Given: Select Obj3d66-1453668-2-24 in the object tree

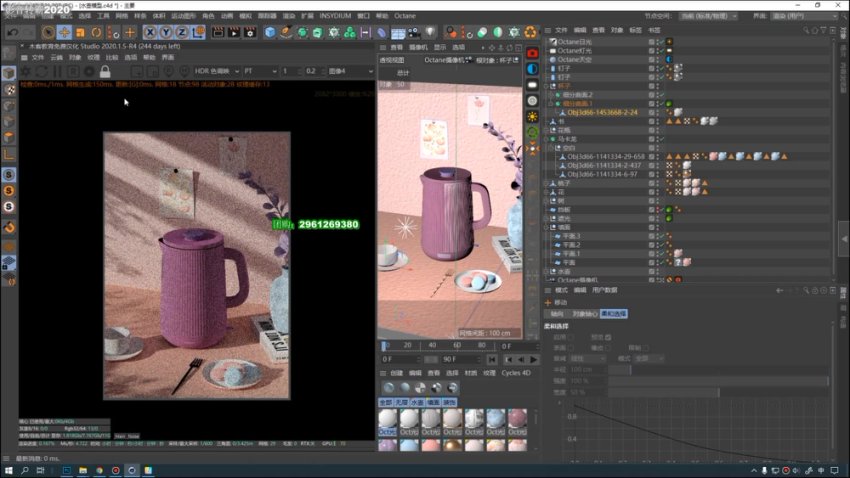Looking at the screenshot, I should 602,112.
